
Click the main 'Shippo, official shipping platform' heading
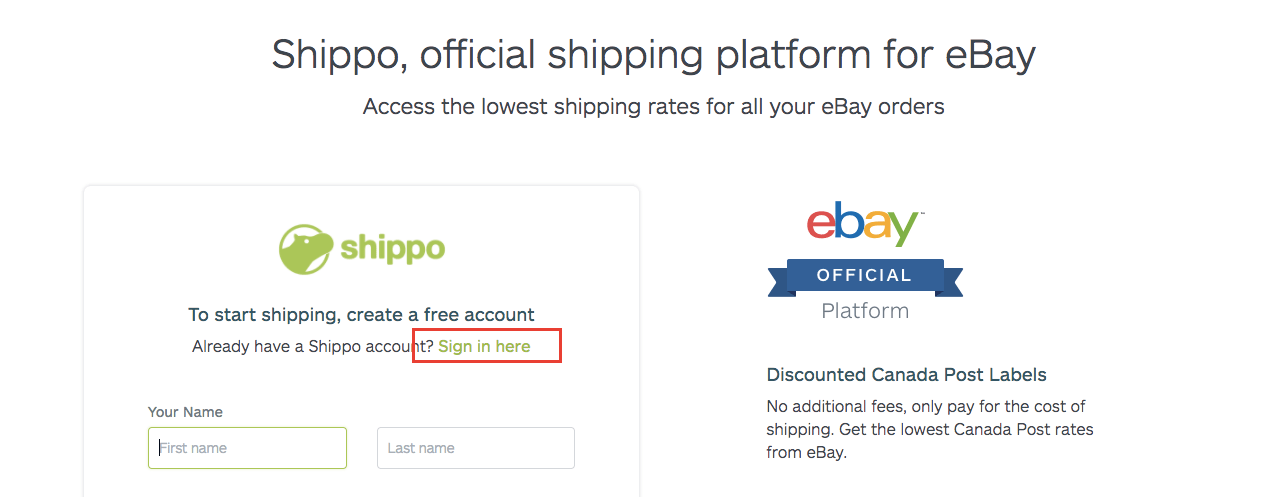(x=653, y=55)
